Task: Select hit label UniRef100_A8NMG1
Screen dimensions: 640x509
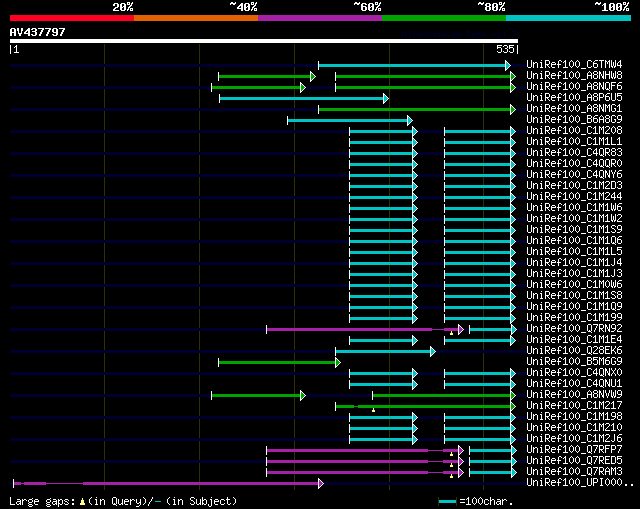Action: pyautogui.click(x=574, y=109)
